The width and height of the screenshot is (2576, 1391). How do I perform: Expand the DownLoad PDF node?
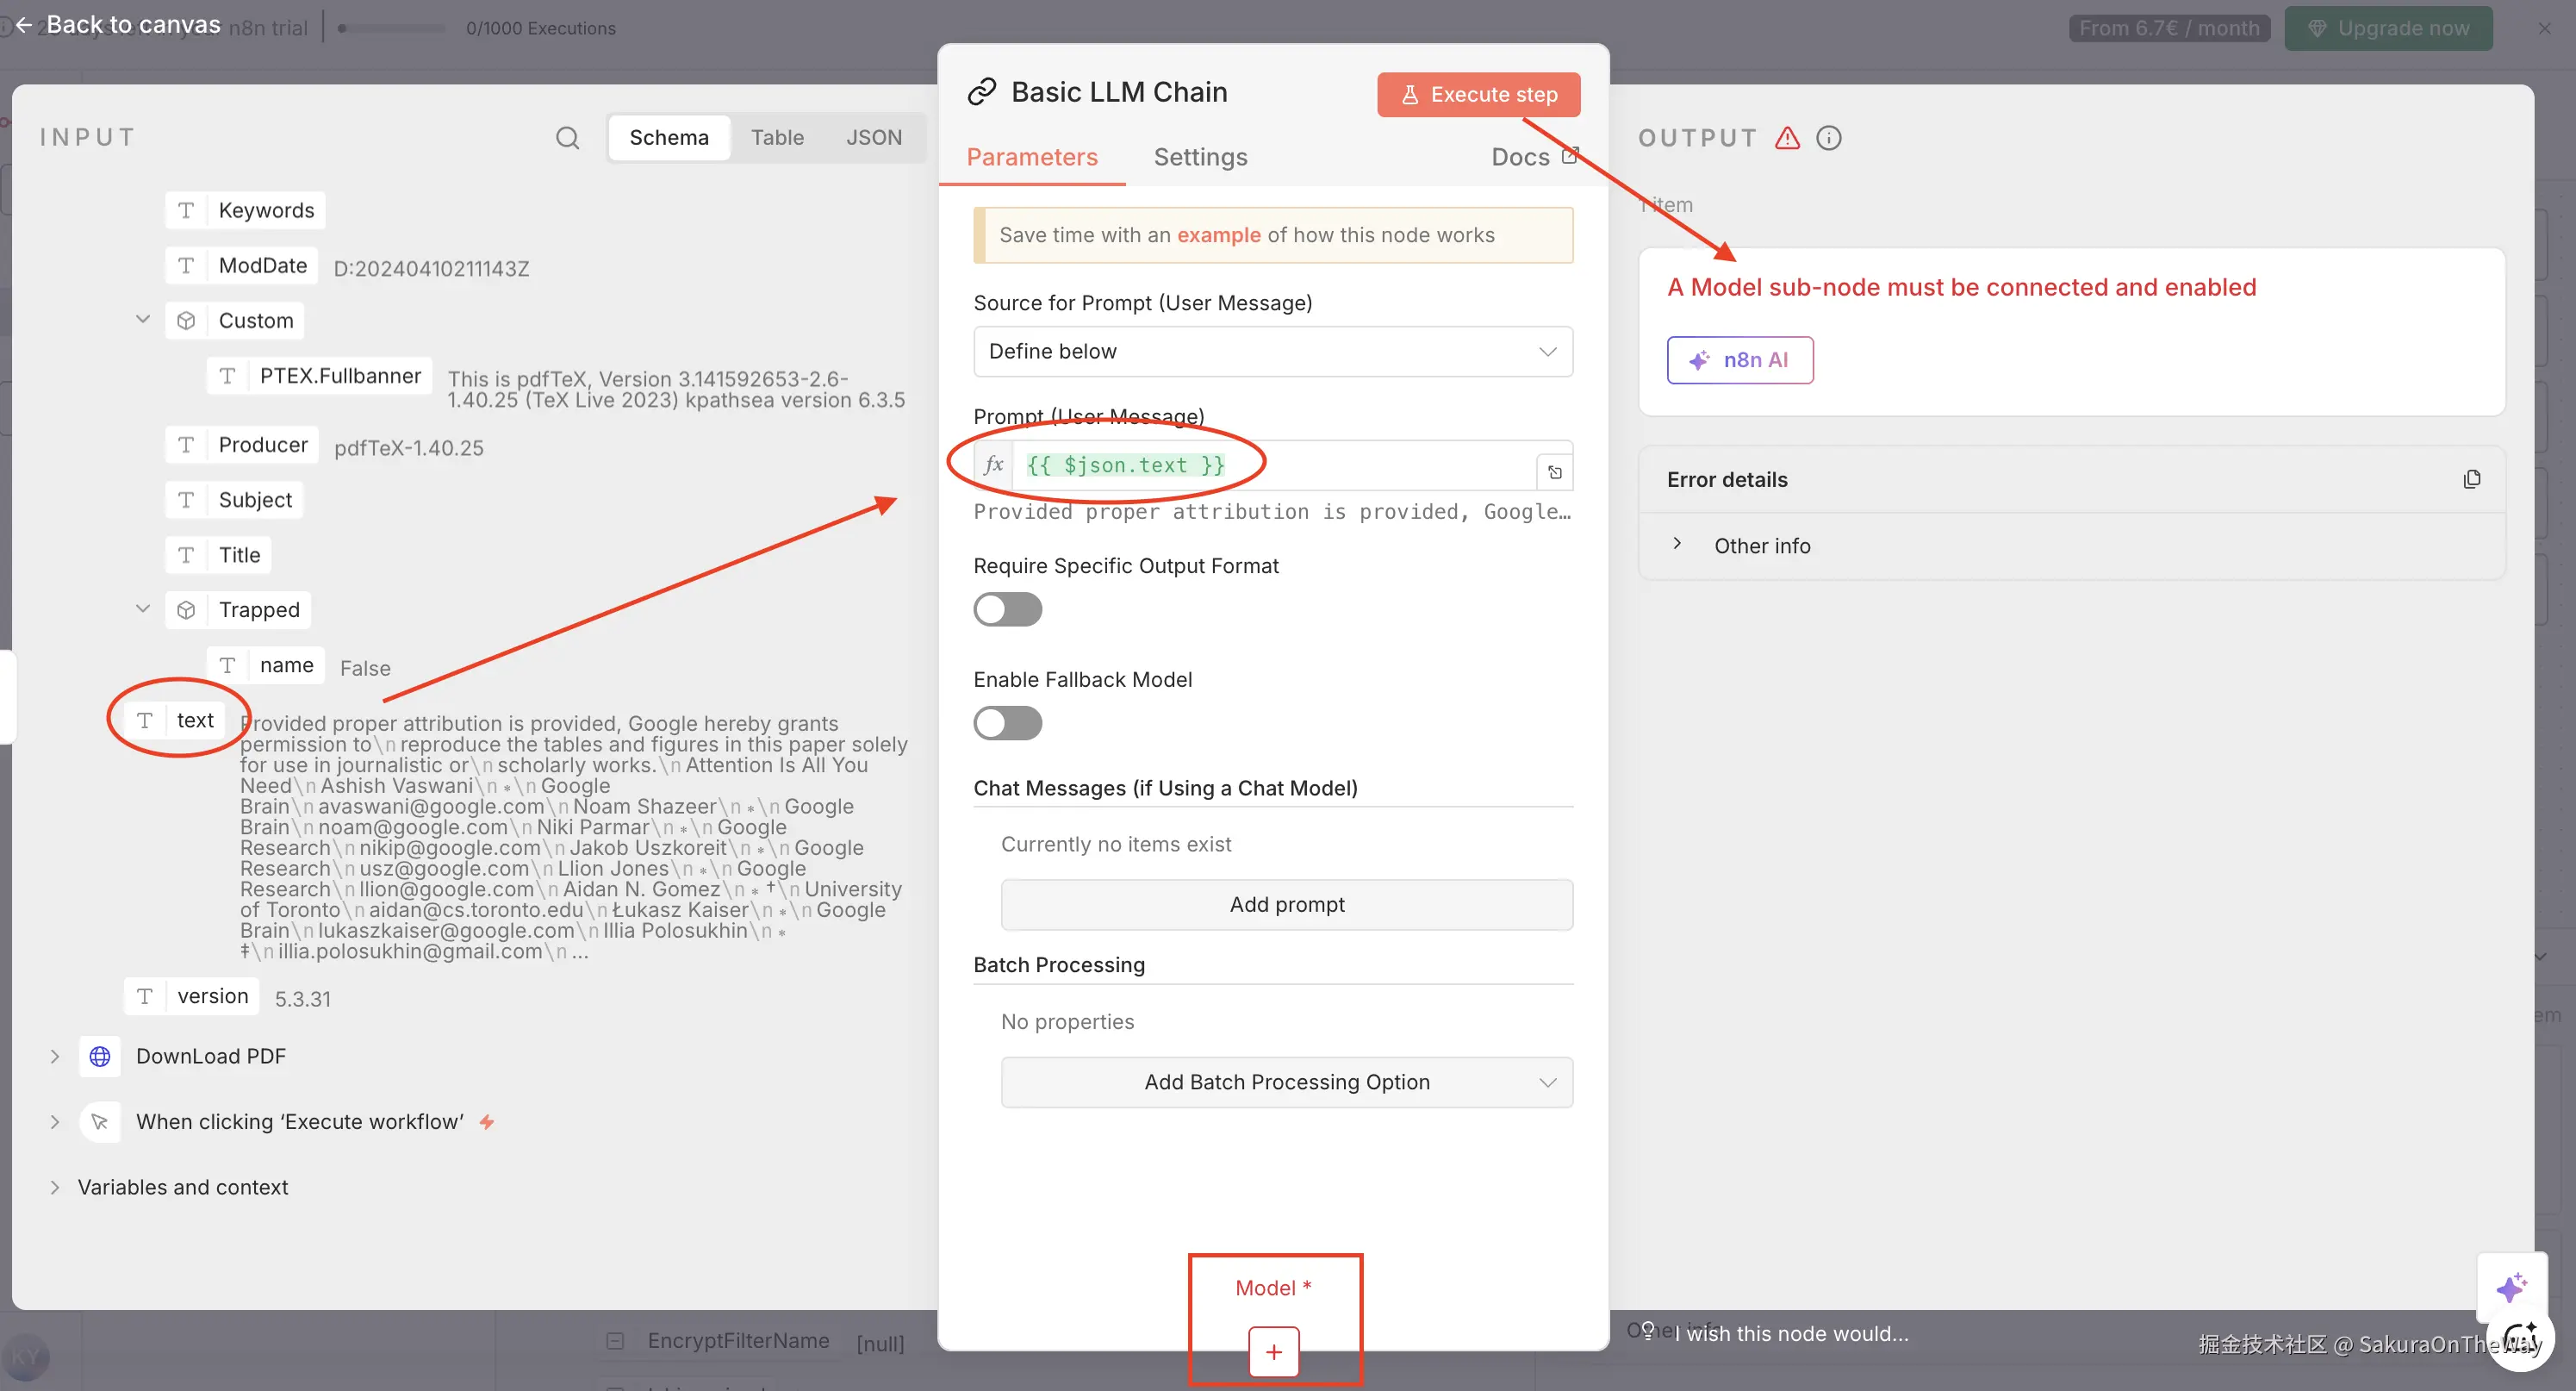55,1056
